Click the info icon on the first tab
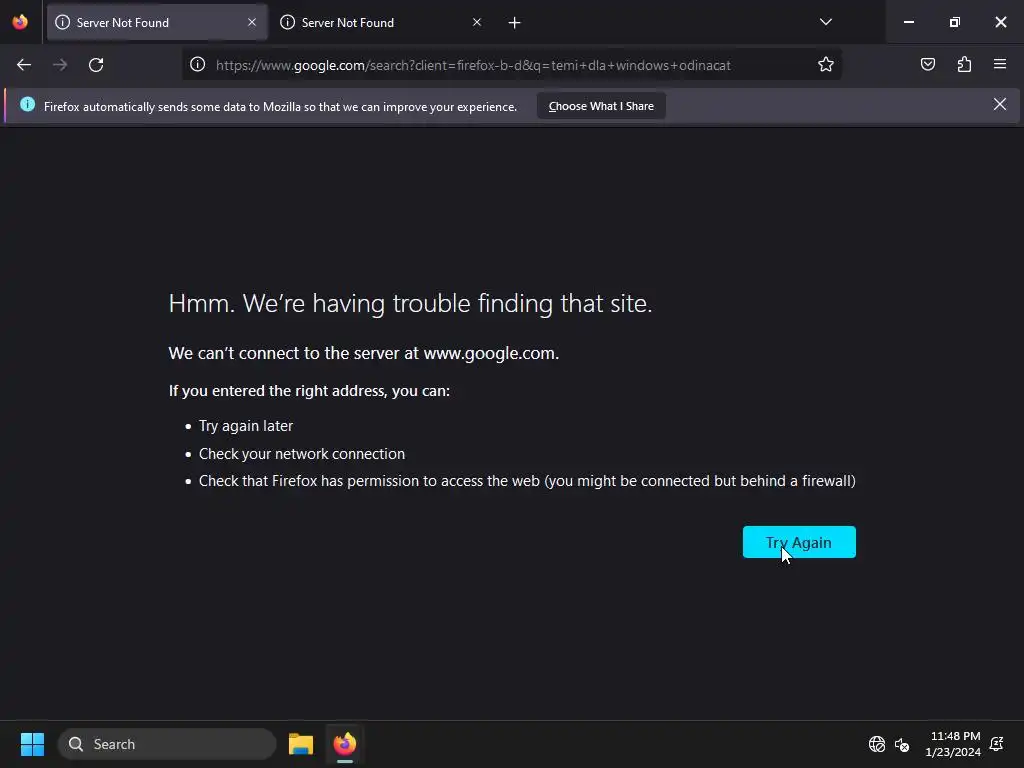Image resolution: width=1024 pixels, height=768 pixels. [x=63, y=22]
